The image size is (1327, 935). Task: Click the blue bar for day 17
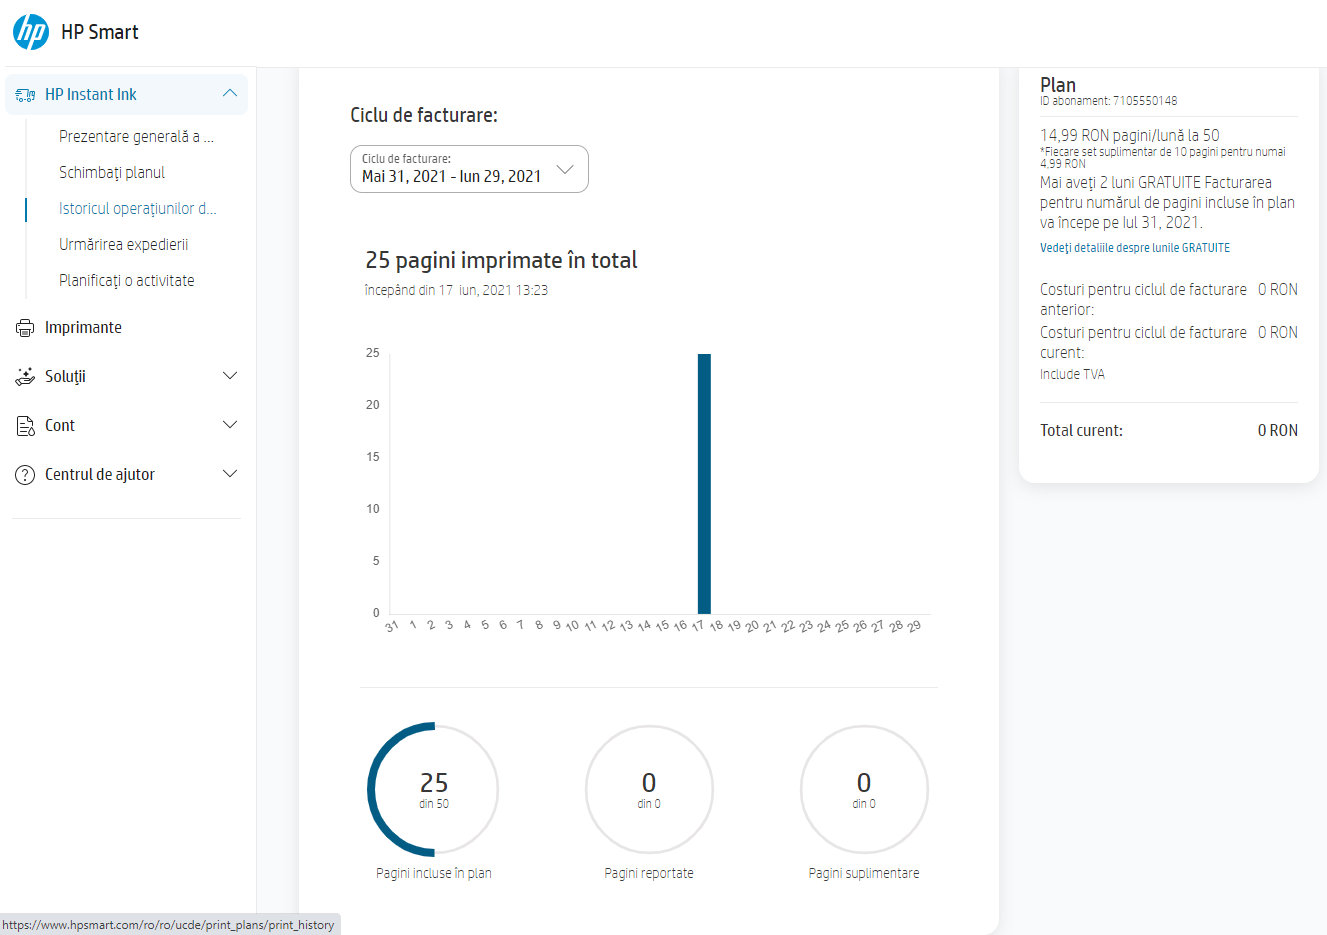click(x=704, y=483)
